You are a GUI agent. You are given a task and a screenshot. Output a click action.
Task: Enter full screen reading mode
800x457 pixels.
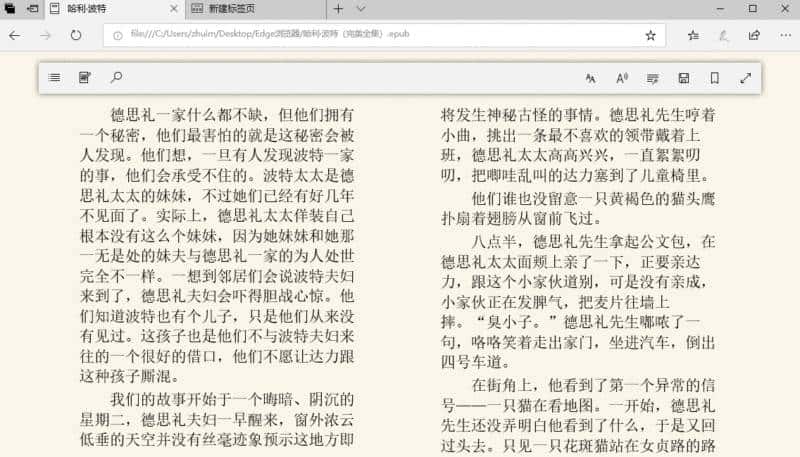click(x=746, y=78)
